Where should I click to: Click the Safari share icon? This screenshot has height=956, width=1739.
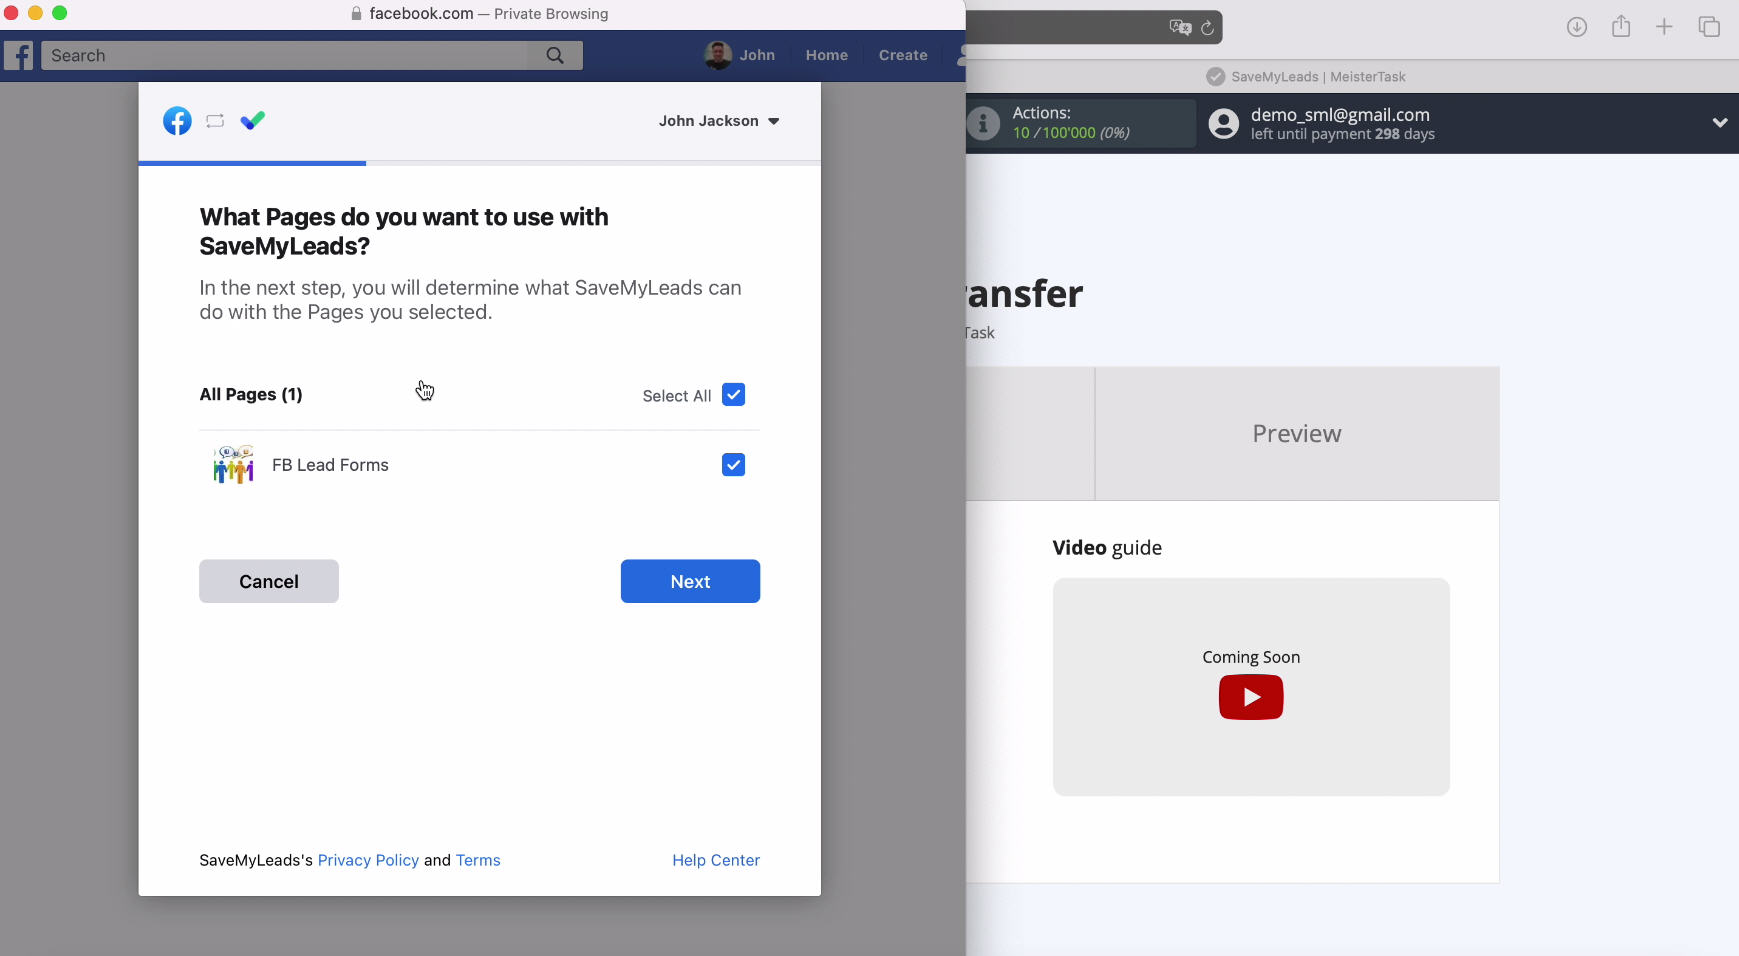tap(1621, 26)
